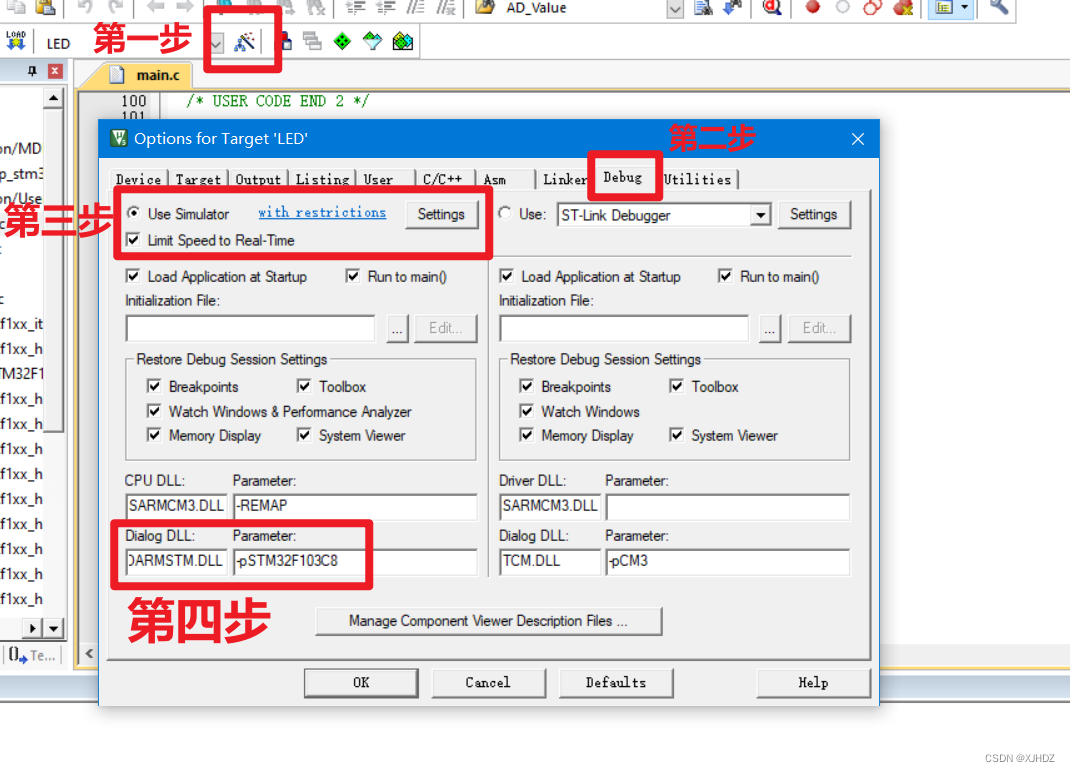Open Configuration wrench icon
This screenshot has height=772, width=1070.
tap(998, 8)
